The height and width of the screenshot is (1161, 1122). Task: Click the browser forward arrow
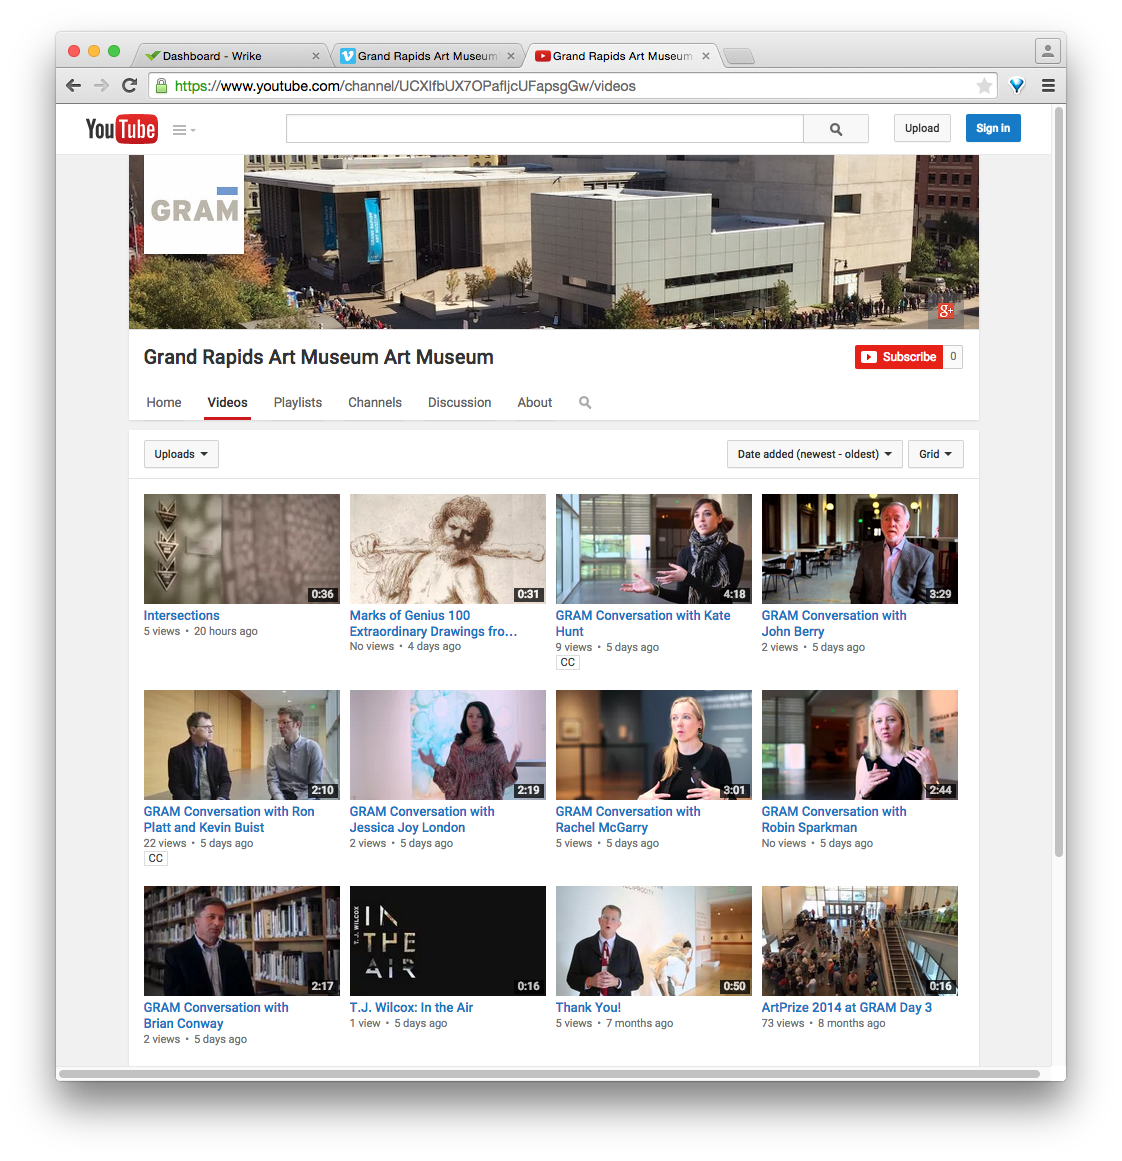tap(101, 86)
